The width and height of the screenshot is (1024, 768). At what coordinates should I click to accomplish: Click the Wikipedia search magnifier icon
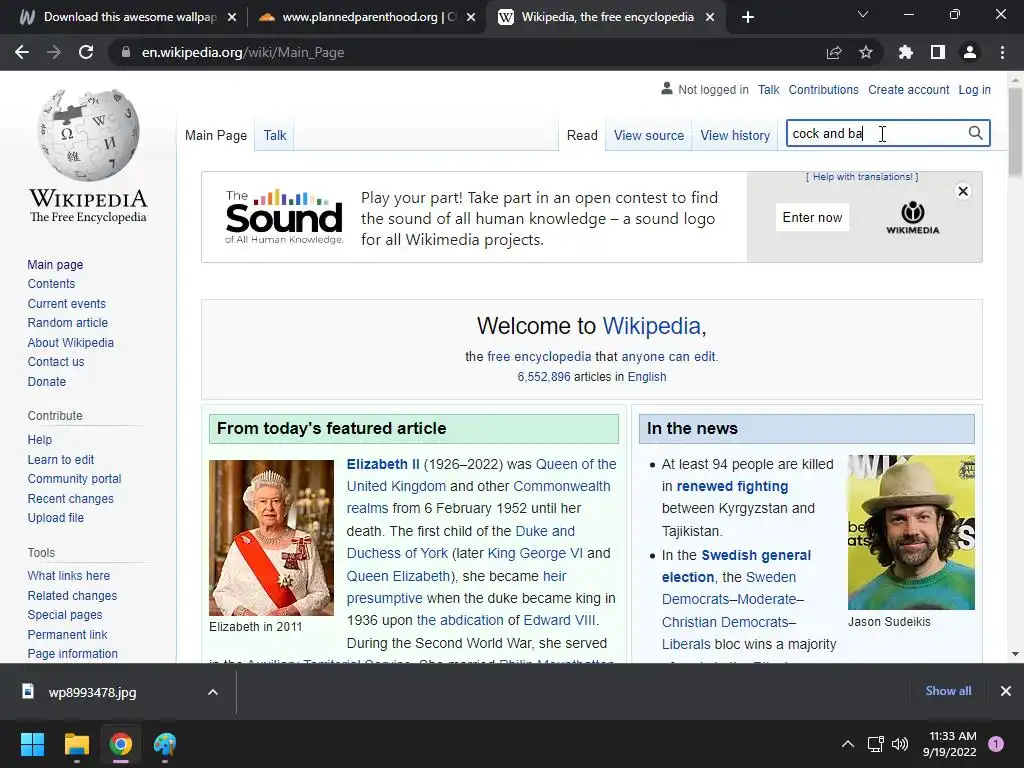click(x=975, y=133)
